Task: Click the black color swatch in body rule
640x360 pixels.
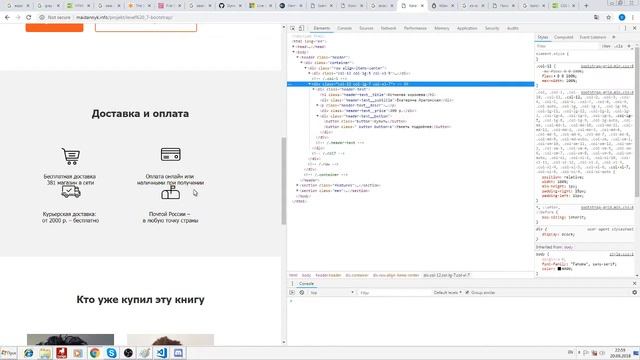Action: pyautogui.click(x=559, y=269)
